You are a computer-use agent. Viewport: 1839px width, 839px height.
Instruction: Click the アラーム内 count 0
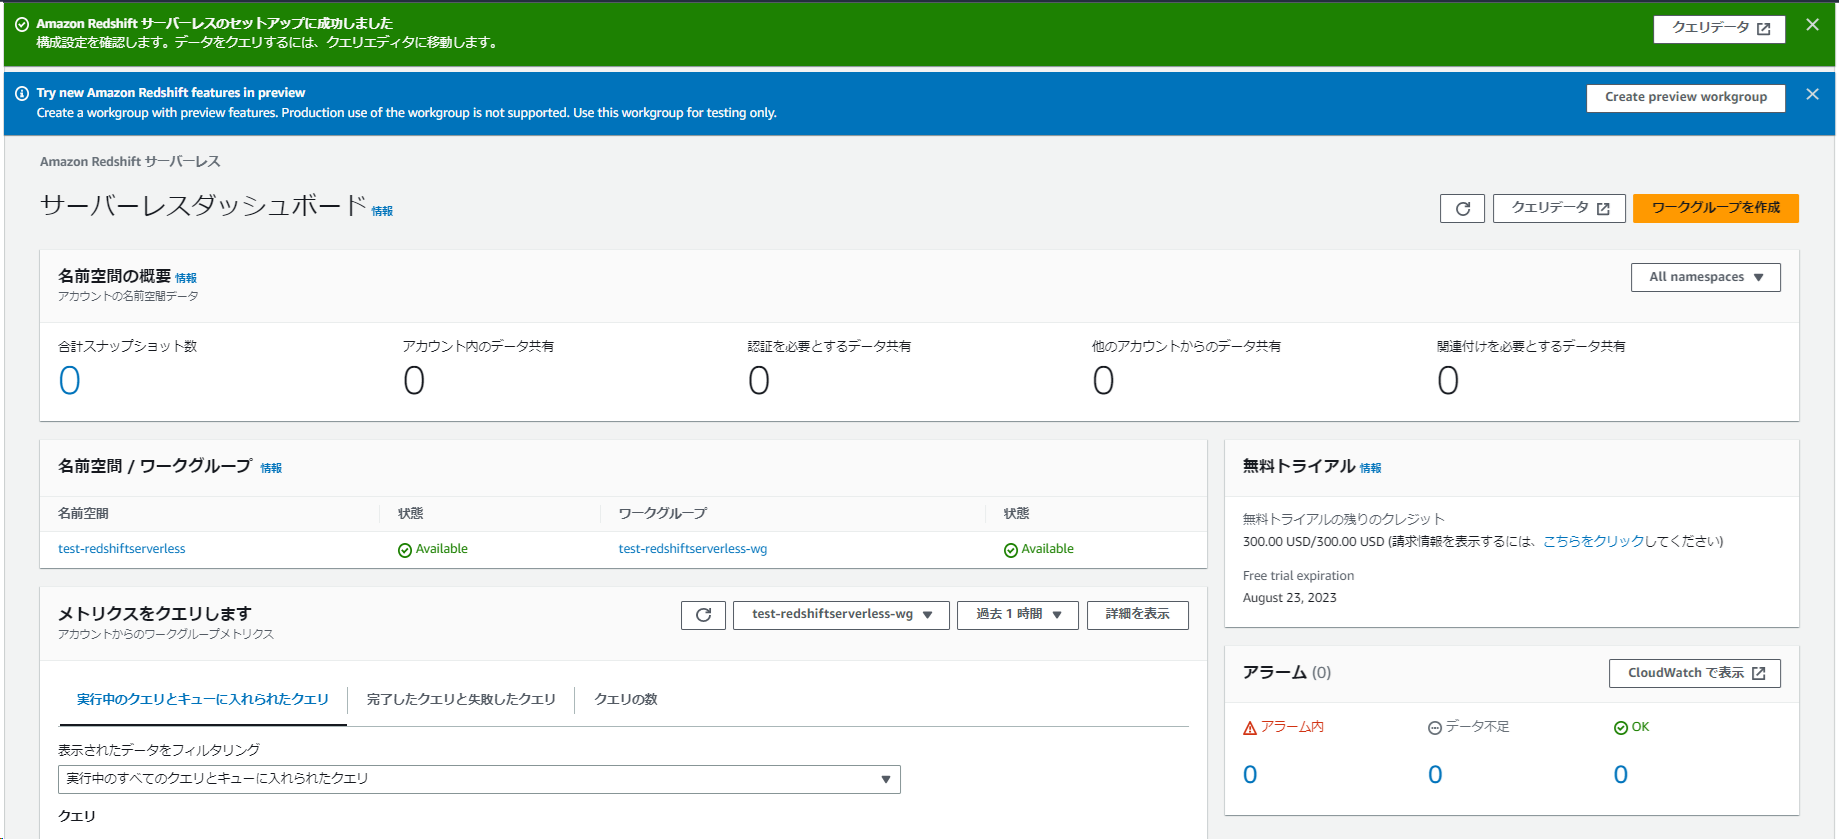(x=1250, y=775)
